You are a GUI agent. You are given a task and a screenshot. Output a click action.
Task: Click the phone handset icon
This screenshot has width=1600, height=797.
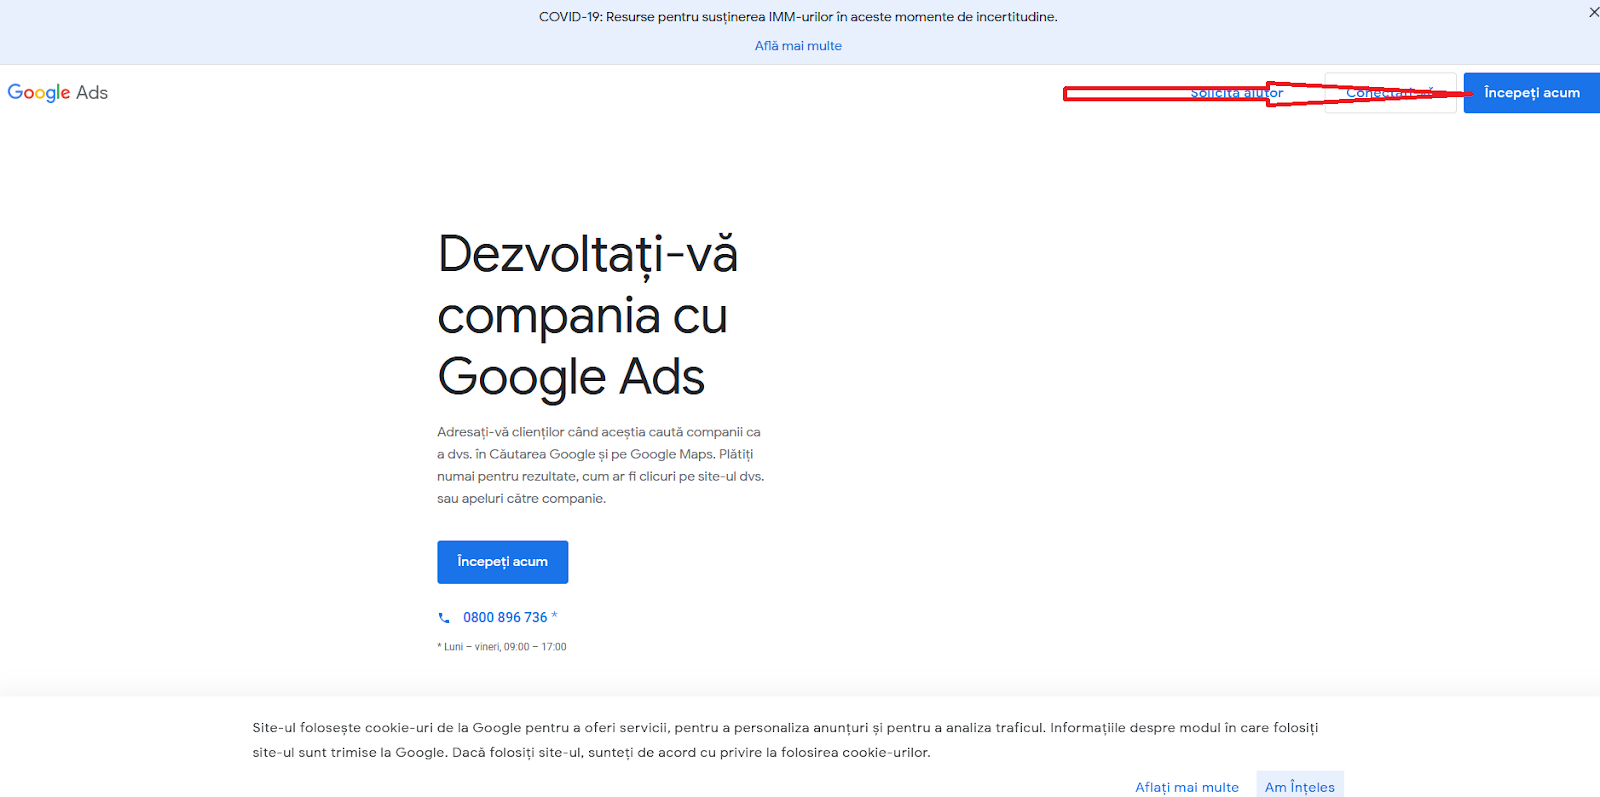click(444, 618)
